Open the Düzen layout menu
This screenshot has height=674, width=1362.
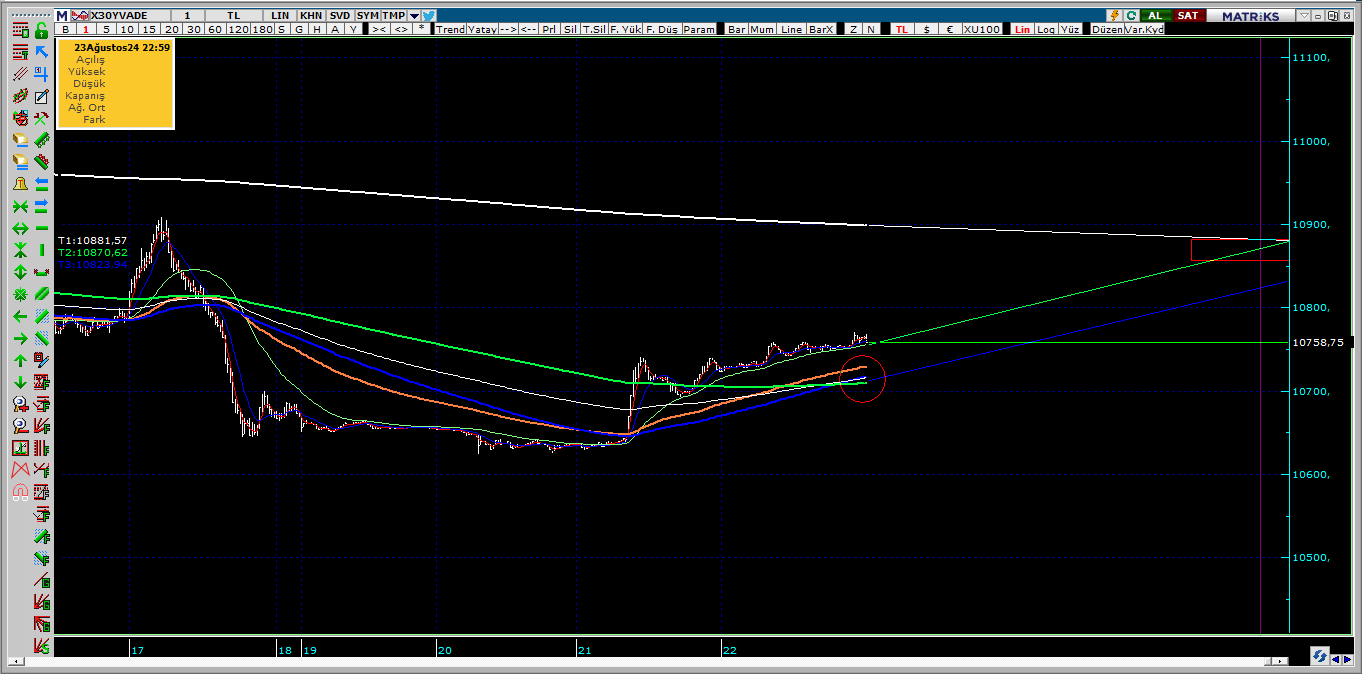pos(1106,29)
